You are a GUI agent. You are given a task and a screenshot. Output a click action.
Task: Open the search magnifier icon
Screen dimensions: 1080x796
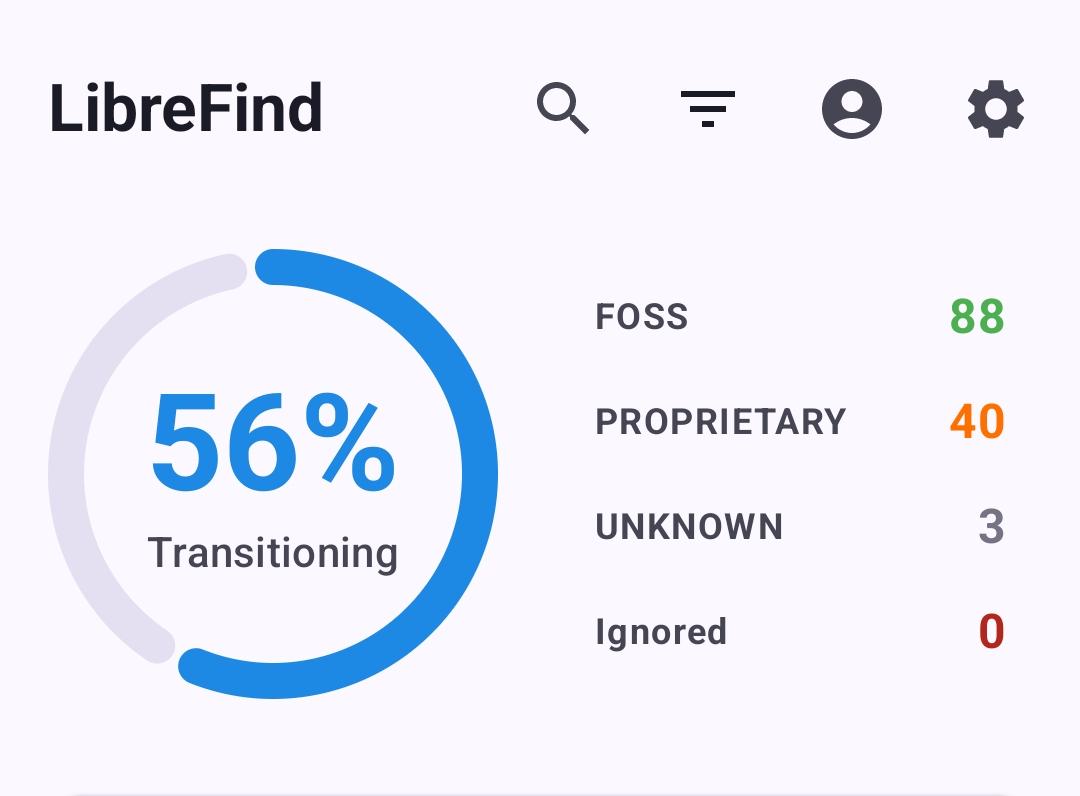click(x=563, y=108)
